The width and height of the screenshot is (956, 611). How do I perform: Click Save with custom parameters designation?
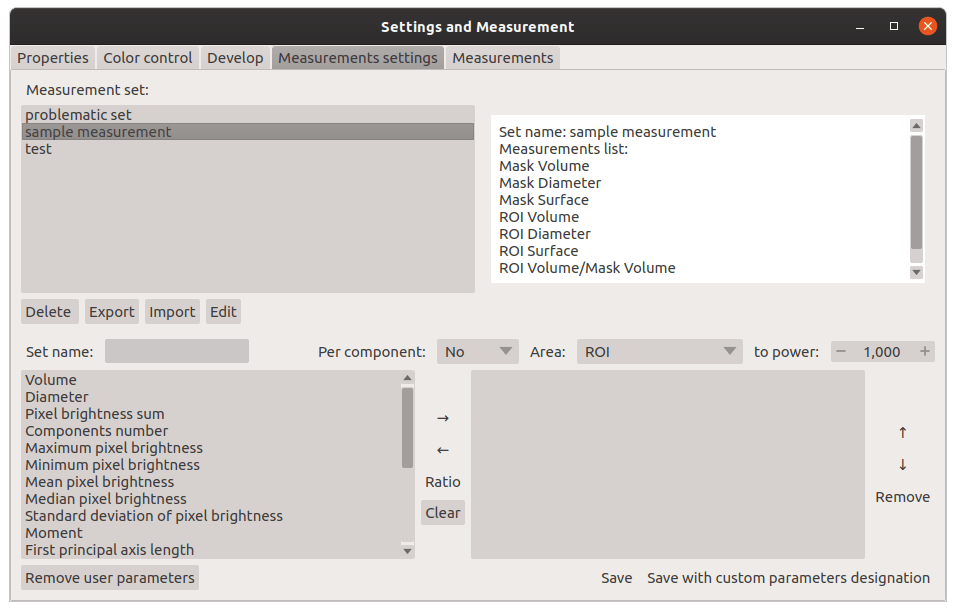tap(788, 577)
